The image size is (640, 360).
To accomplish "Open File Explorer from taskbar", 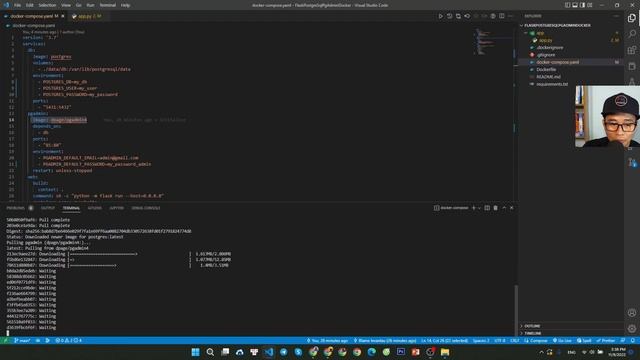I will click(445, 352).
